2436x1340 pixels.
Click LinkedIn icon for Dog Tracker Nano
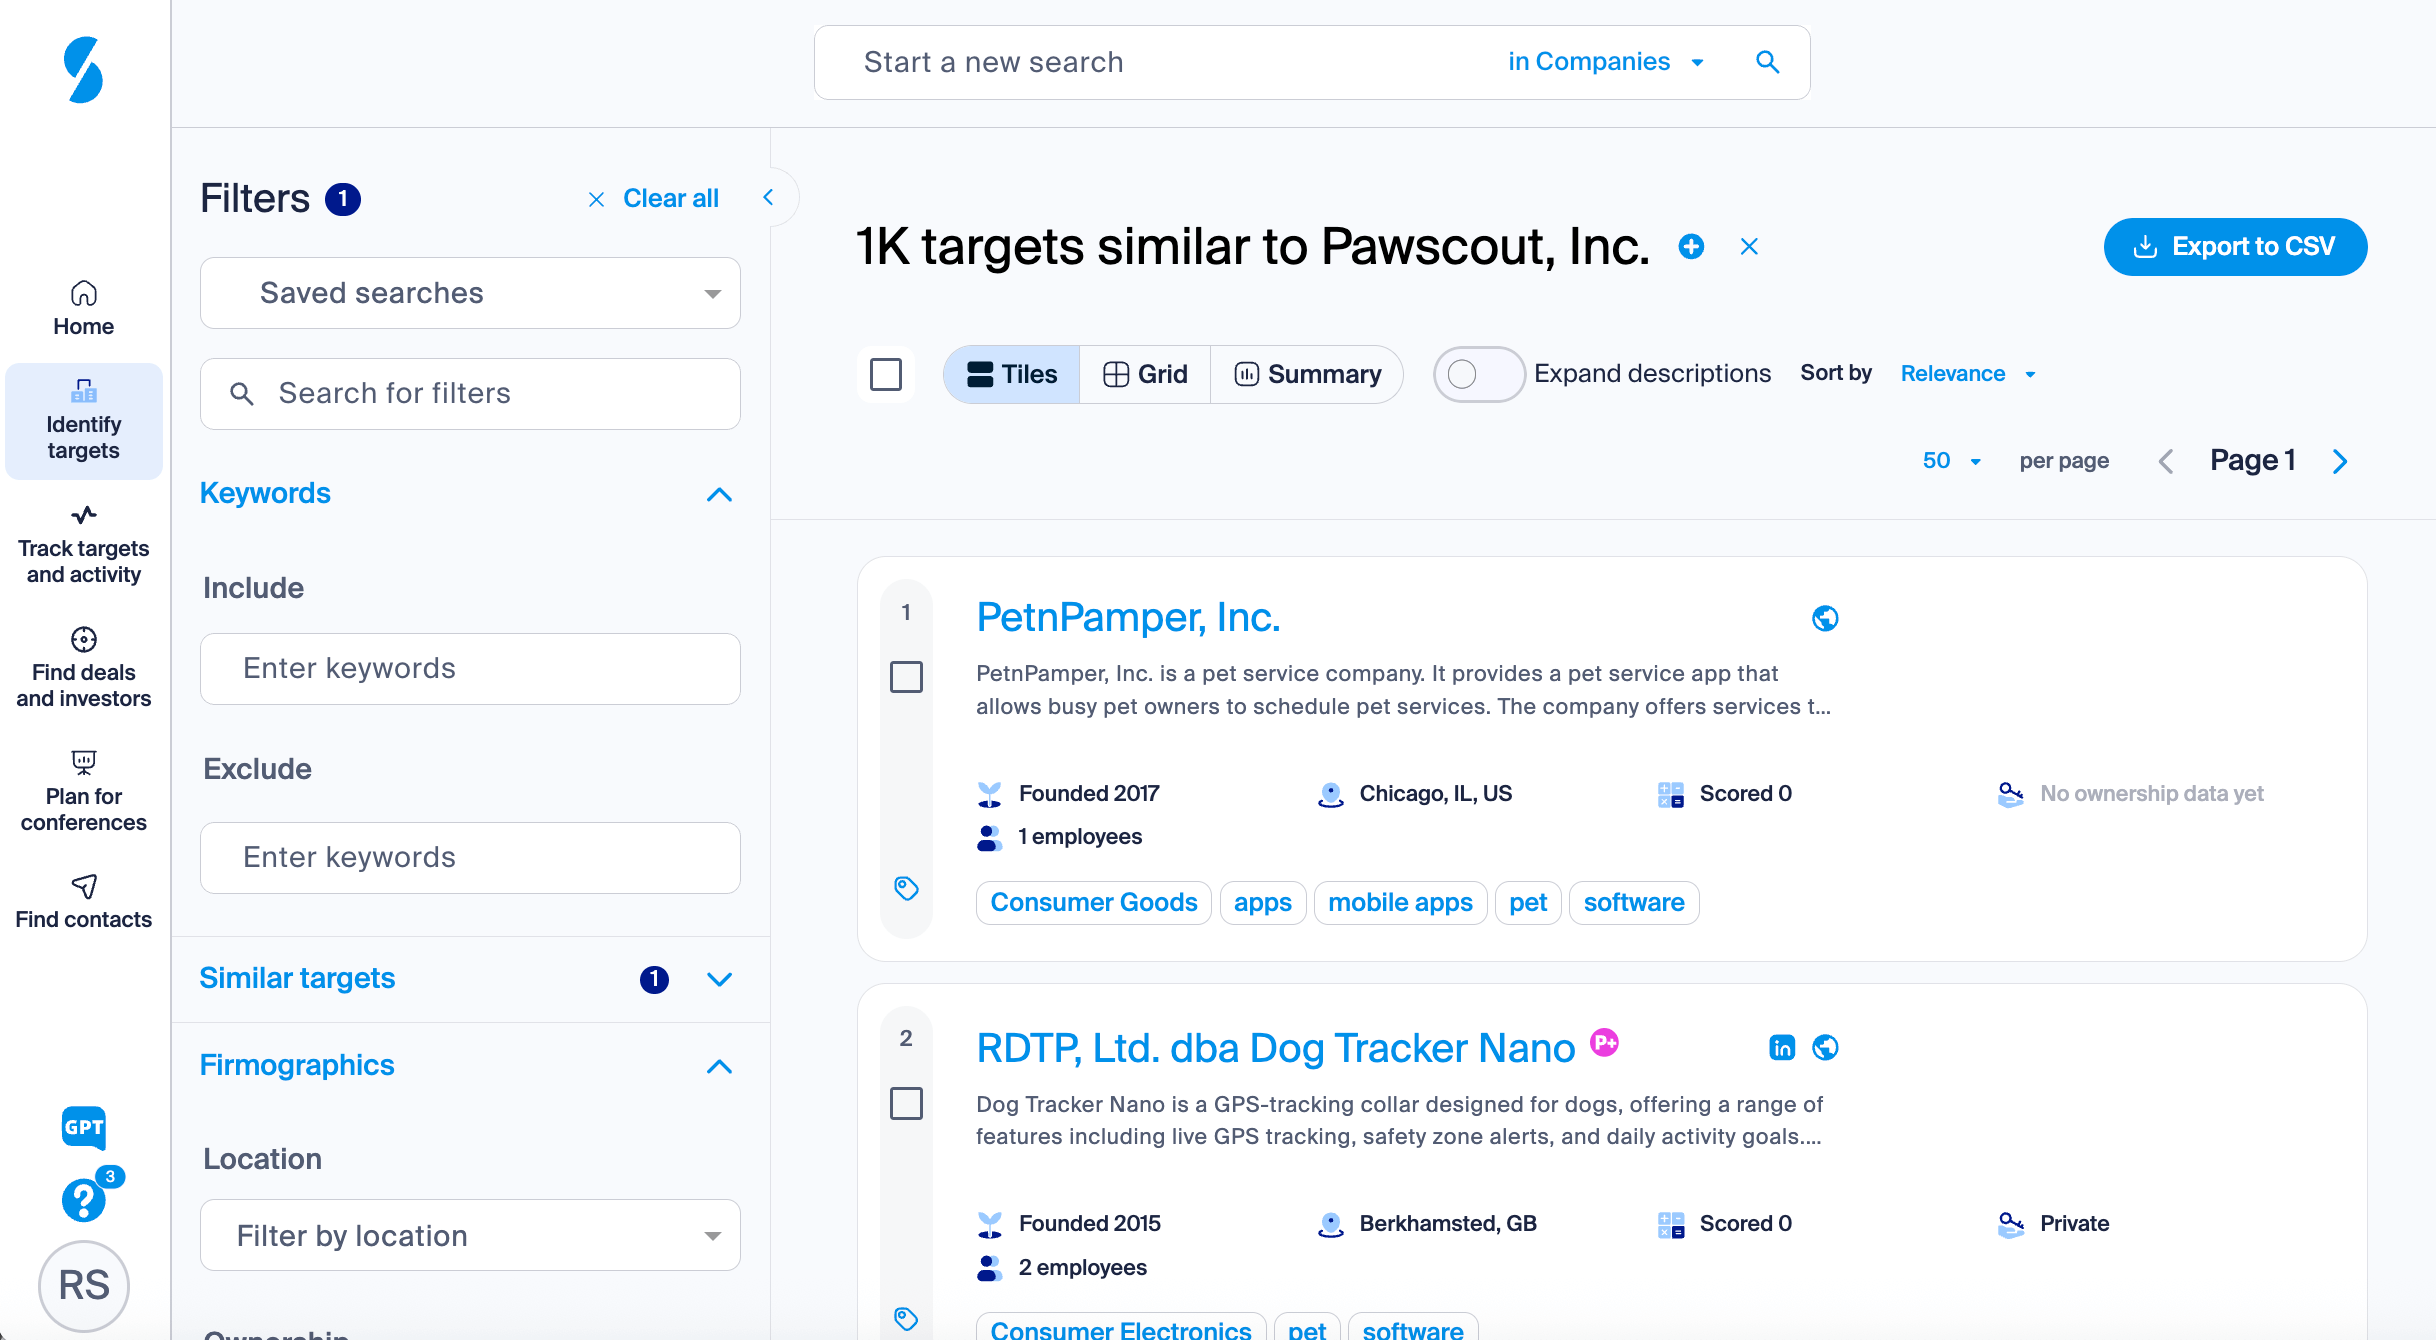tap(1782, 1047)
